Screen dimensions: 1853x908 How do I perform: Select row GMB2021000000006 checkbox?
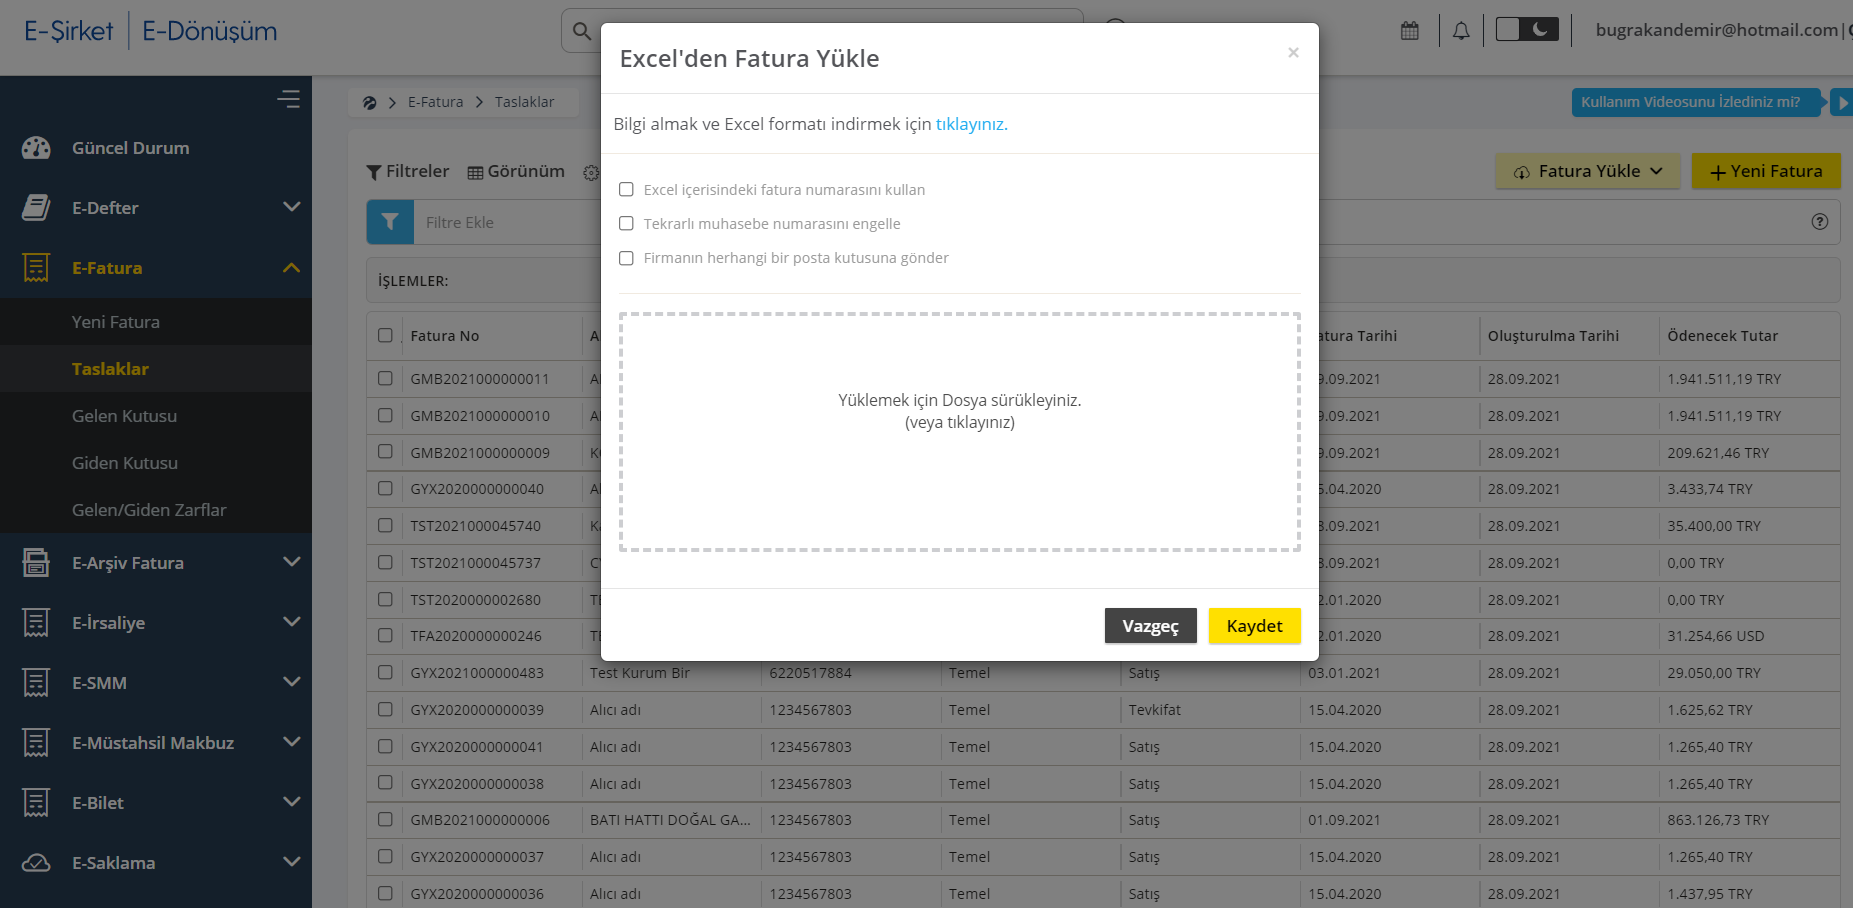point(385,819)
